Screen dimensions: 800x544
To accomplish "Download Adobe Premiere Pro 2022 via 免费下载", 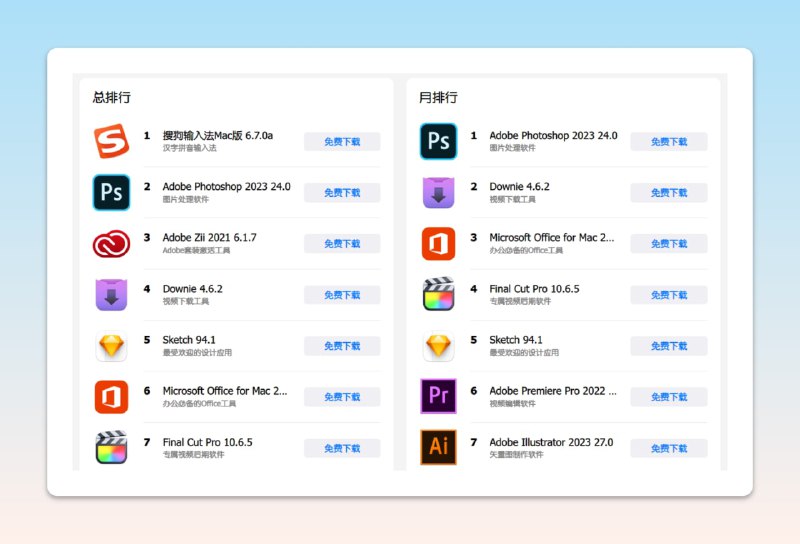I will [668, 397].
